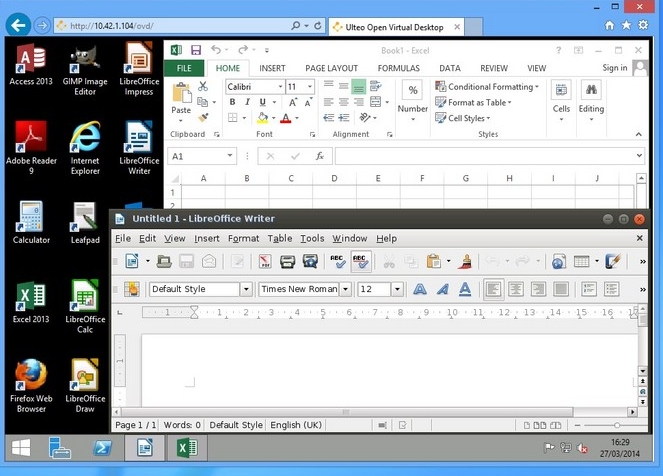Click Show Draw Functions icon in Writer
Viewport: 663px width, 476px height.
click(613, 262)
